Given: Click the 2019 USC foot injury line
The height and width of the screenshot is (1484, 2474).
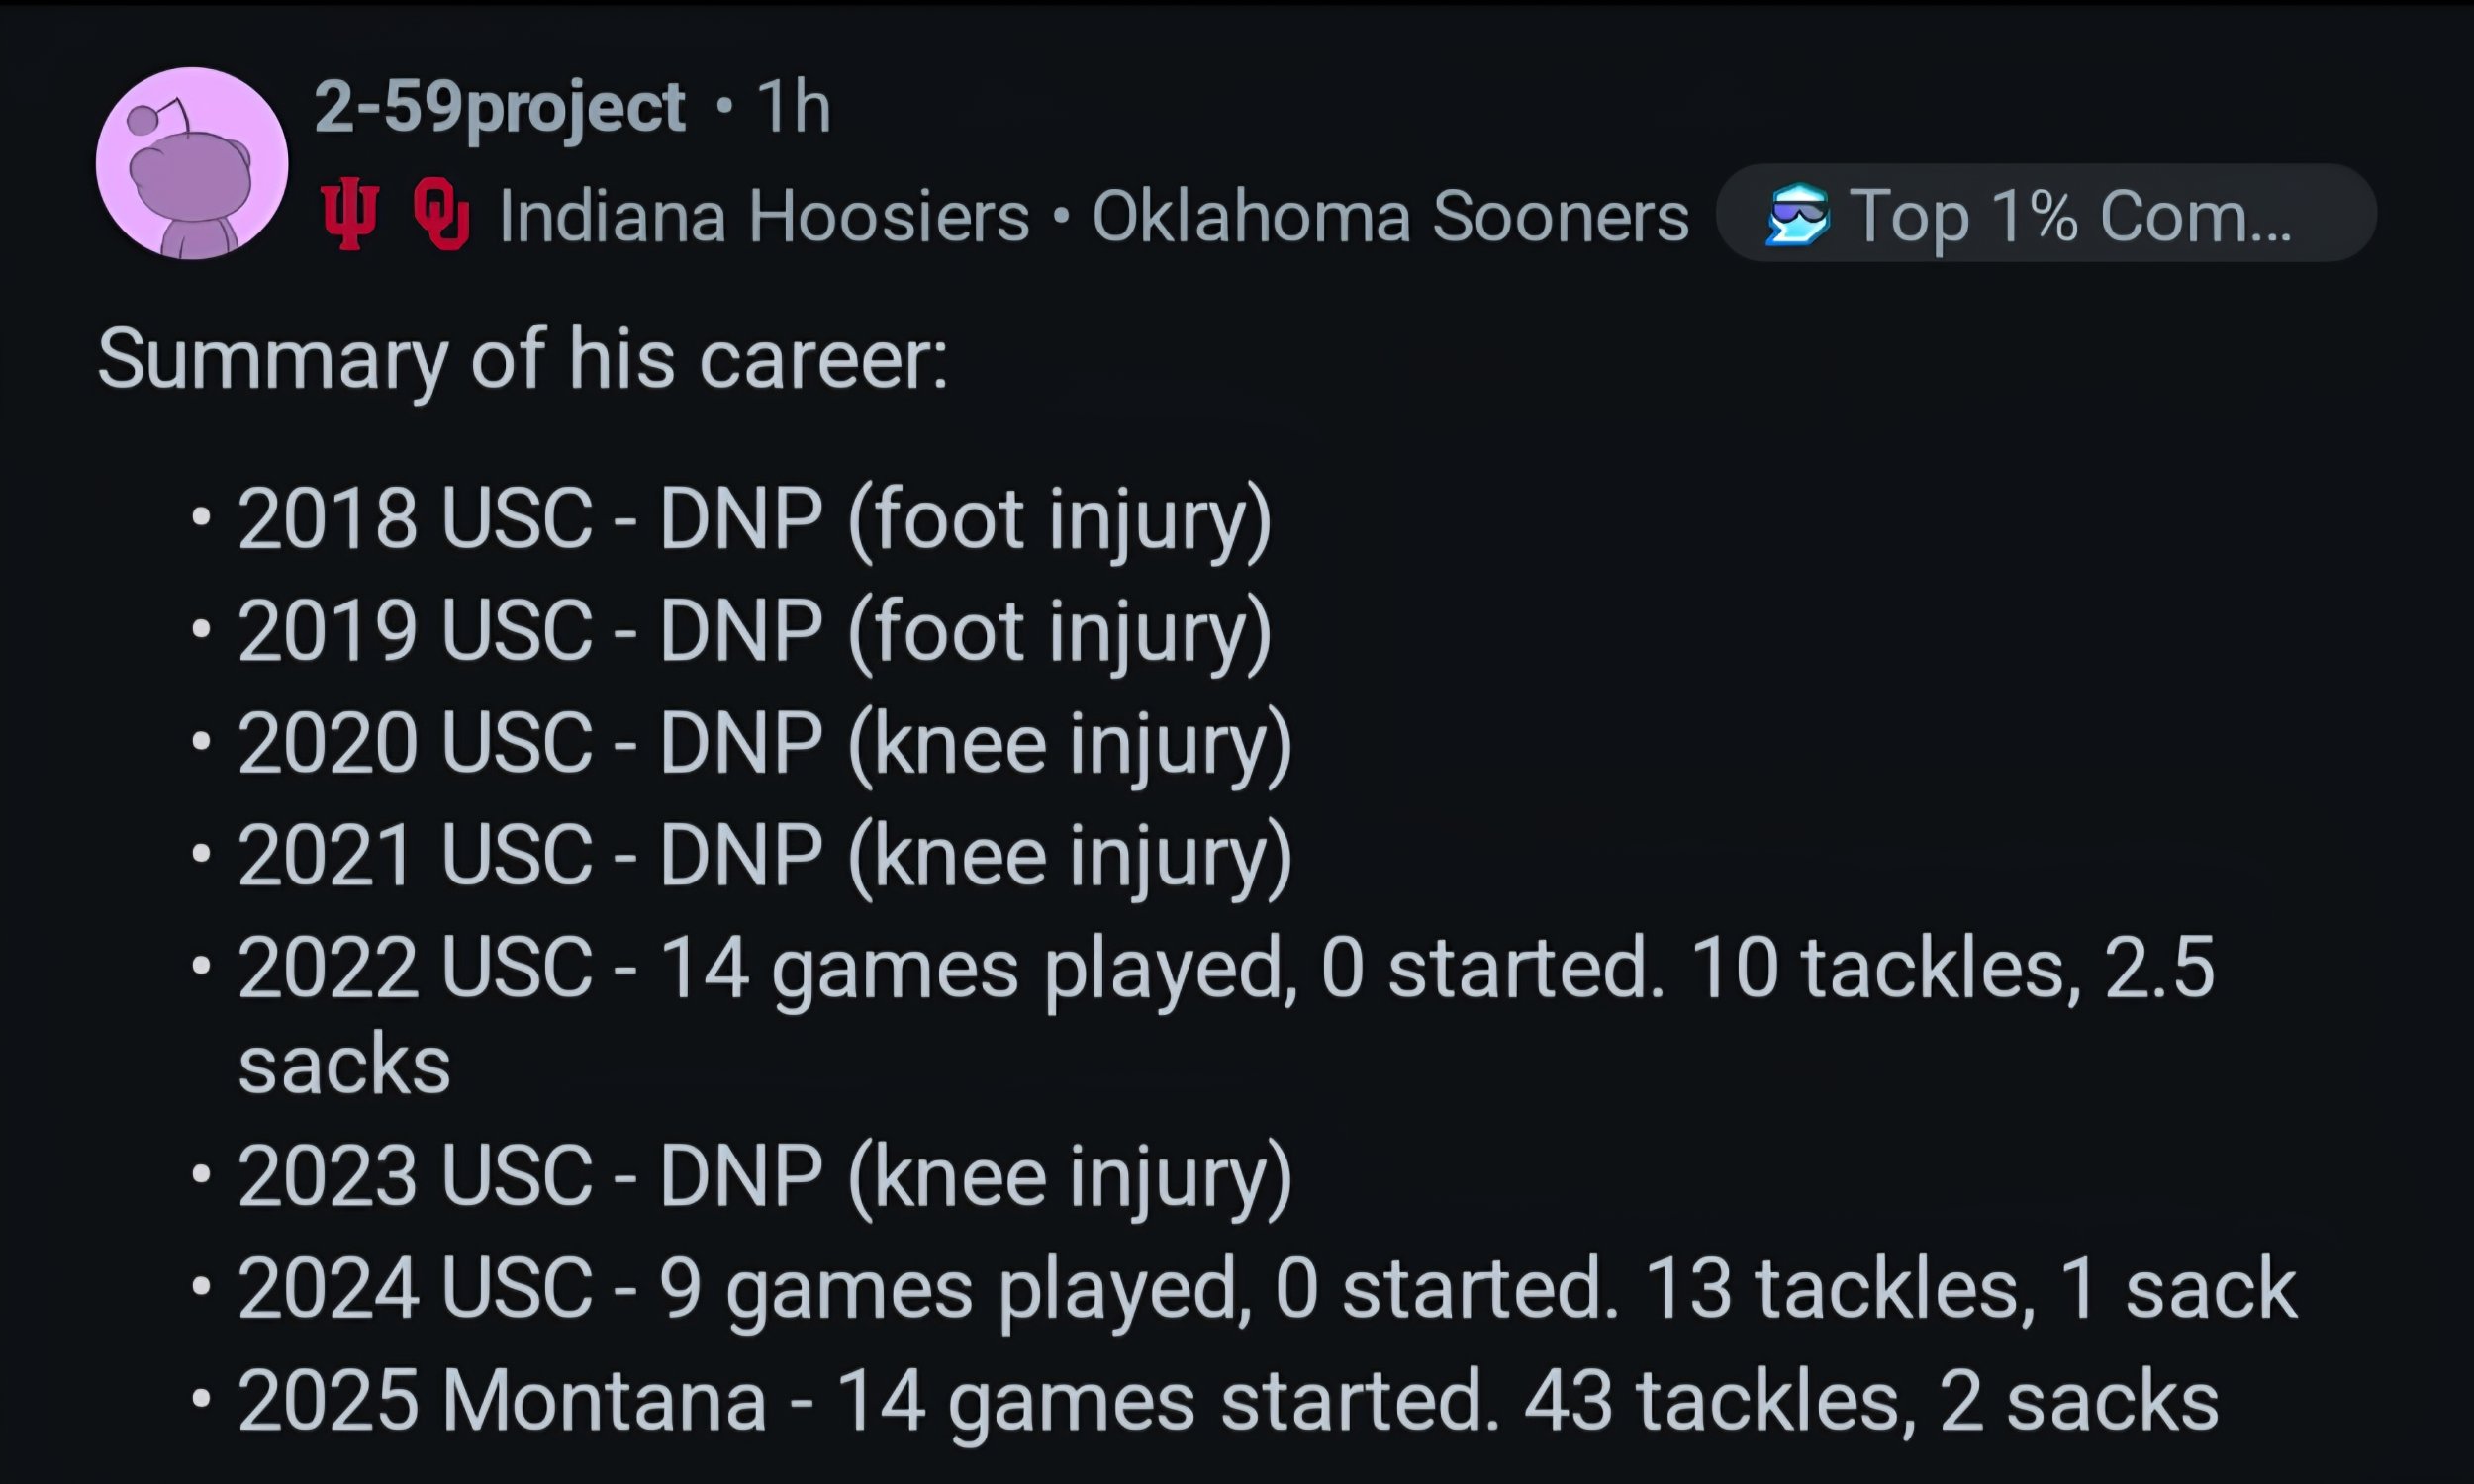Looking at the screenshot, I should pyautogui.click(x=754, y=630).
